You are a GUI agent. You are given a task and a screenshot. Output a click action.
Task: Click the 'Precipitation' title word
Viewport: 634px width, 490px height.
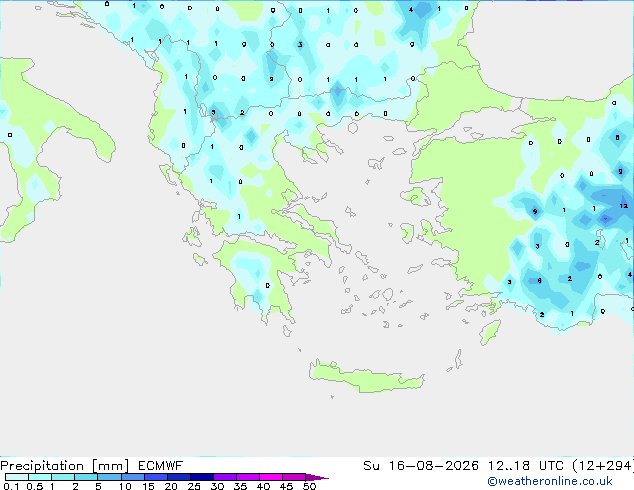(x=42, y=466)
